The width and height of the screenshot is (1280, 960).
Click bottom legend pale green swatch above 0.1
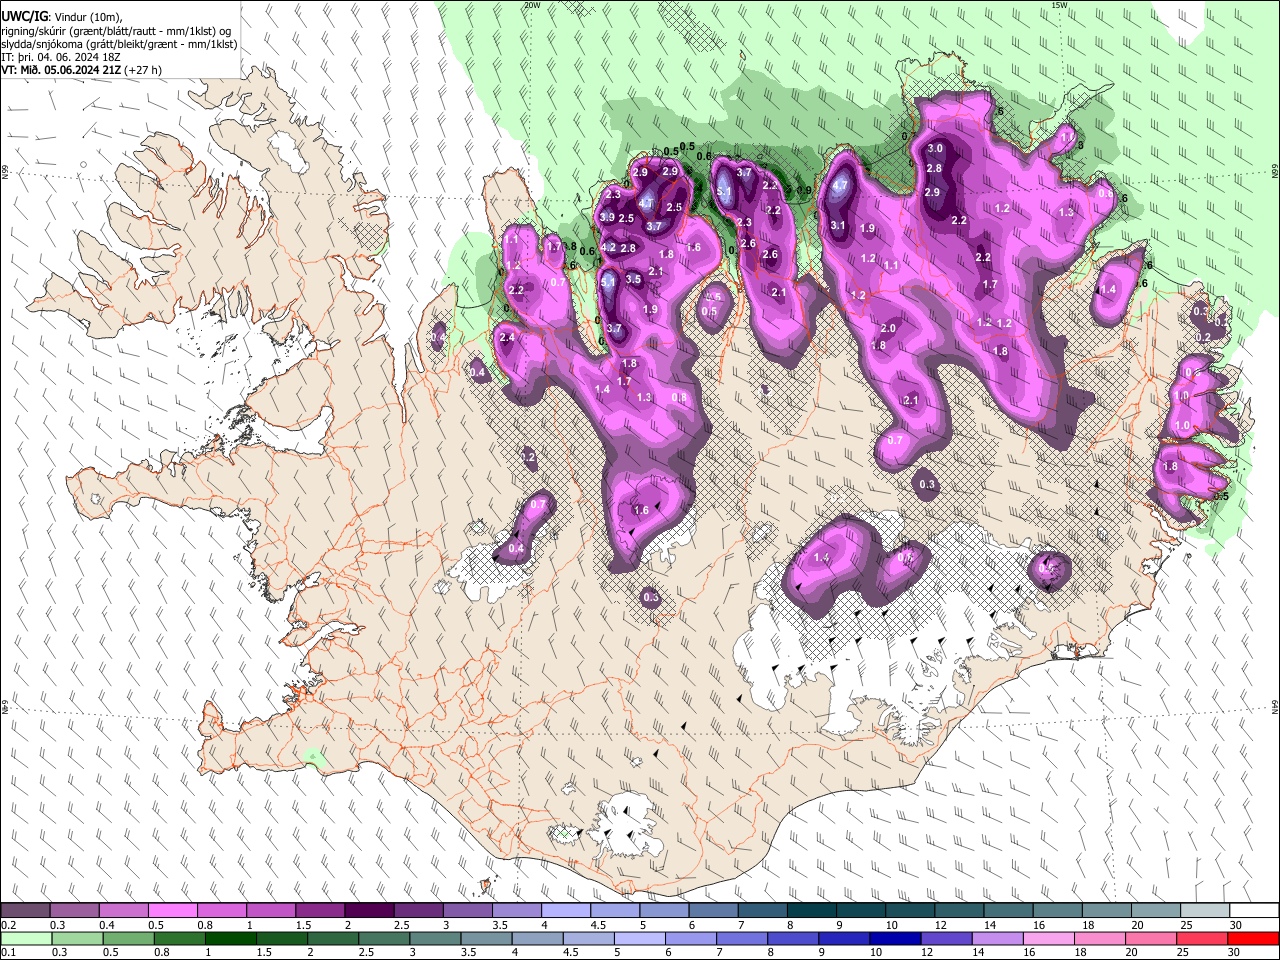pyautogui.click(x=25, y=938)
